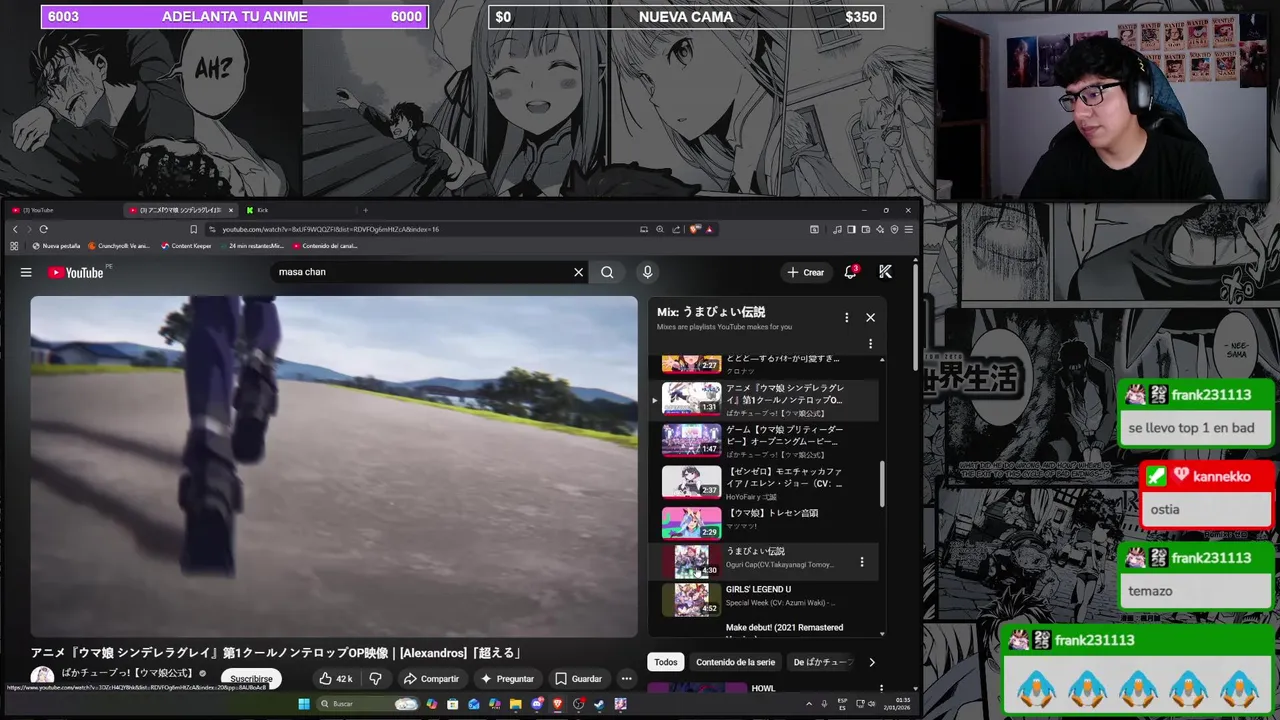
Task: Click the Preguntar button
Action: (507, 679)
